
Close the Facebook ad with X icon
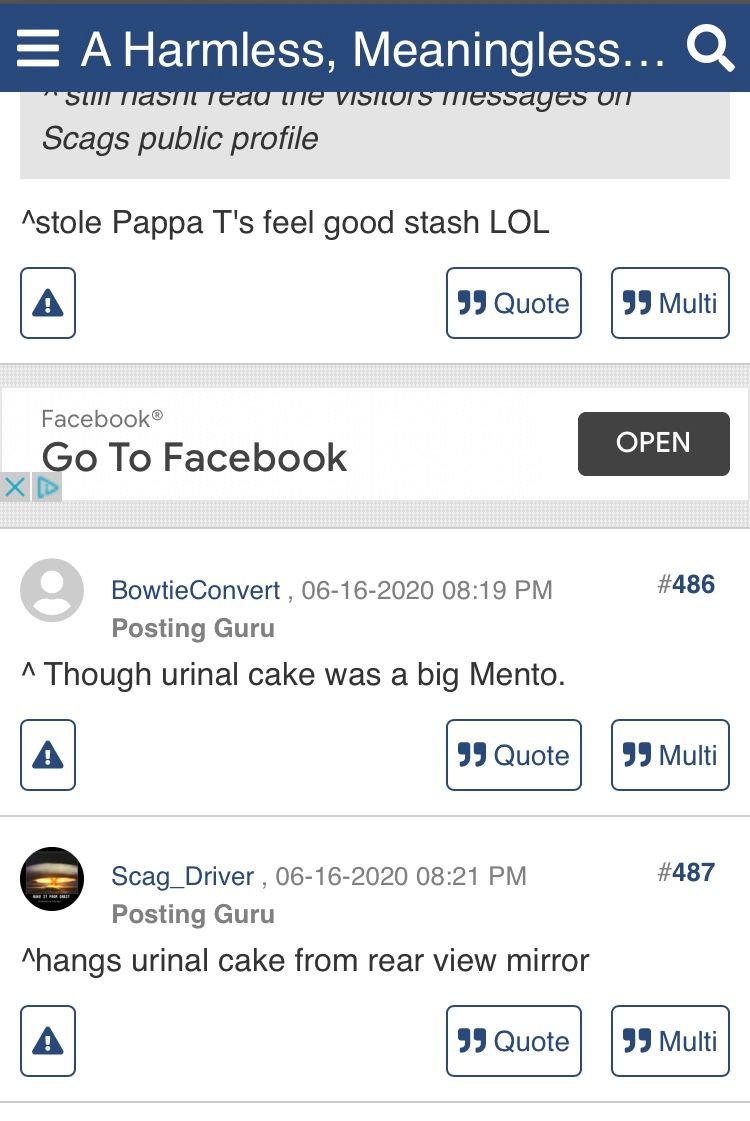pyautogui.click(x=14, y=488)
